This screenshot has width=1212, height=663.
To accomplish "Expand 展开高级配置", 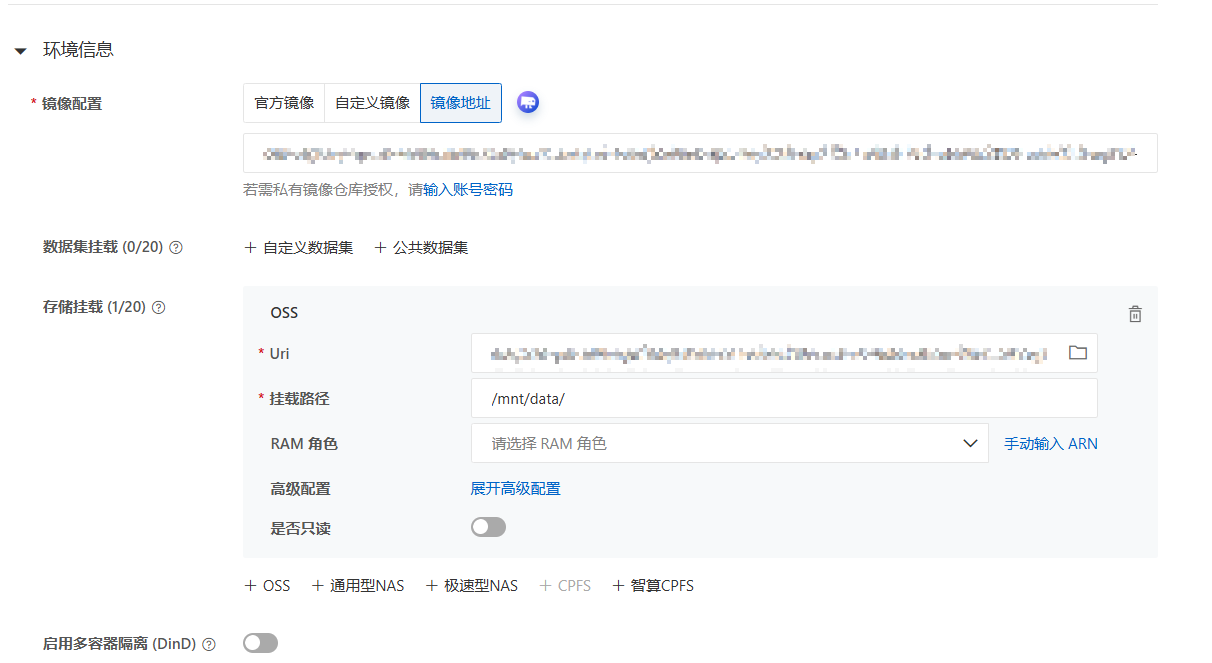I will pos(516,489).
